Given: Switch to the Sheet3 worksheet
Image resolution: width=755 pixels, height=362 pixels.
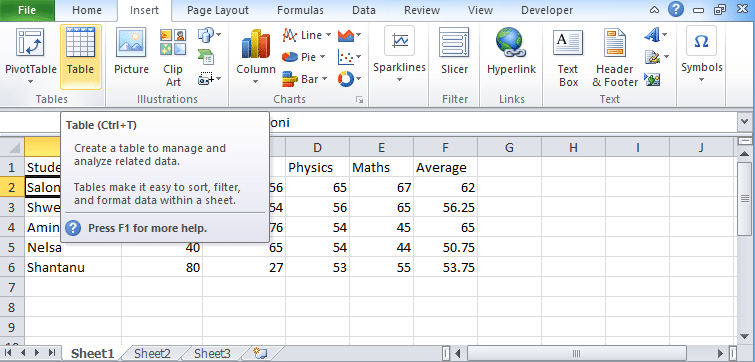Looking at the screenshot, I should pos(212,354).
